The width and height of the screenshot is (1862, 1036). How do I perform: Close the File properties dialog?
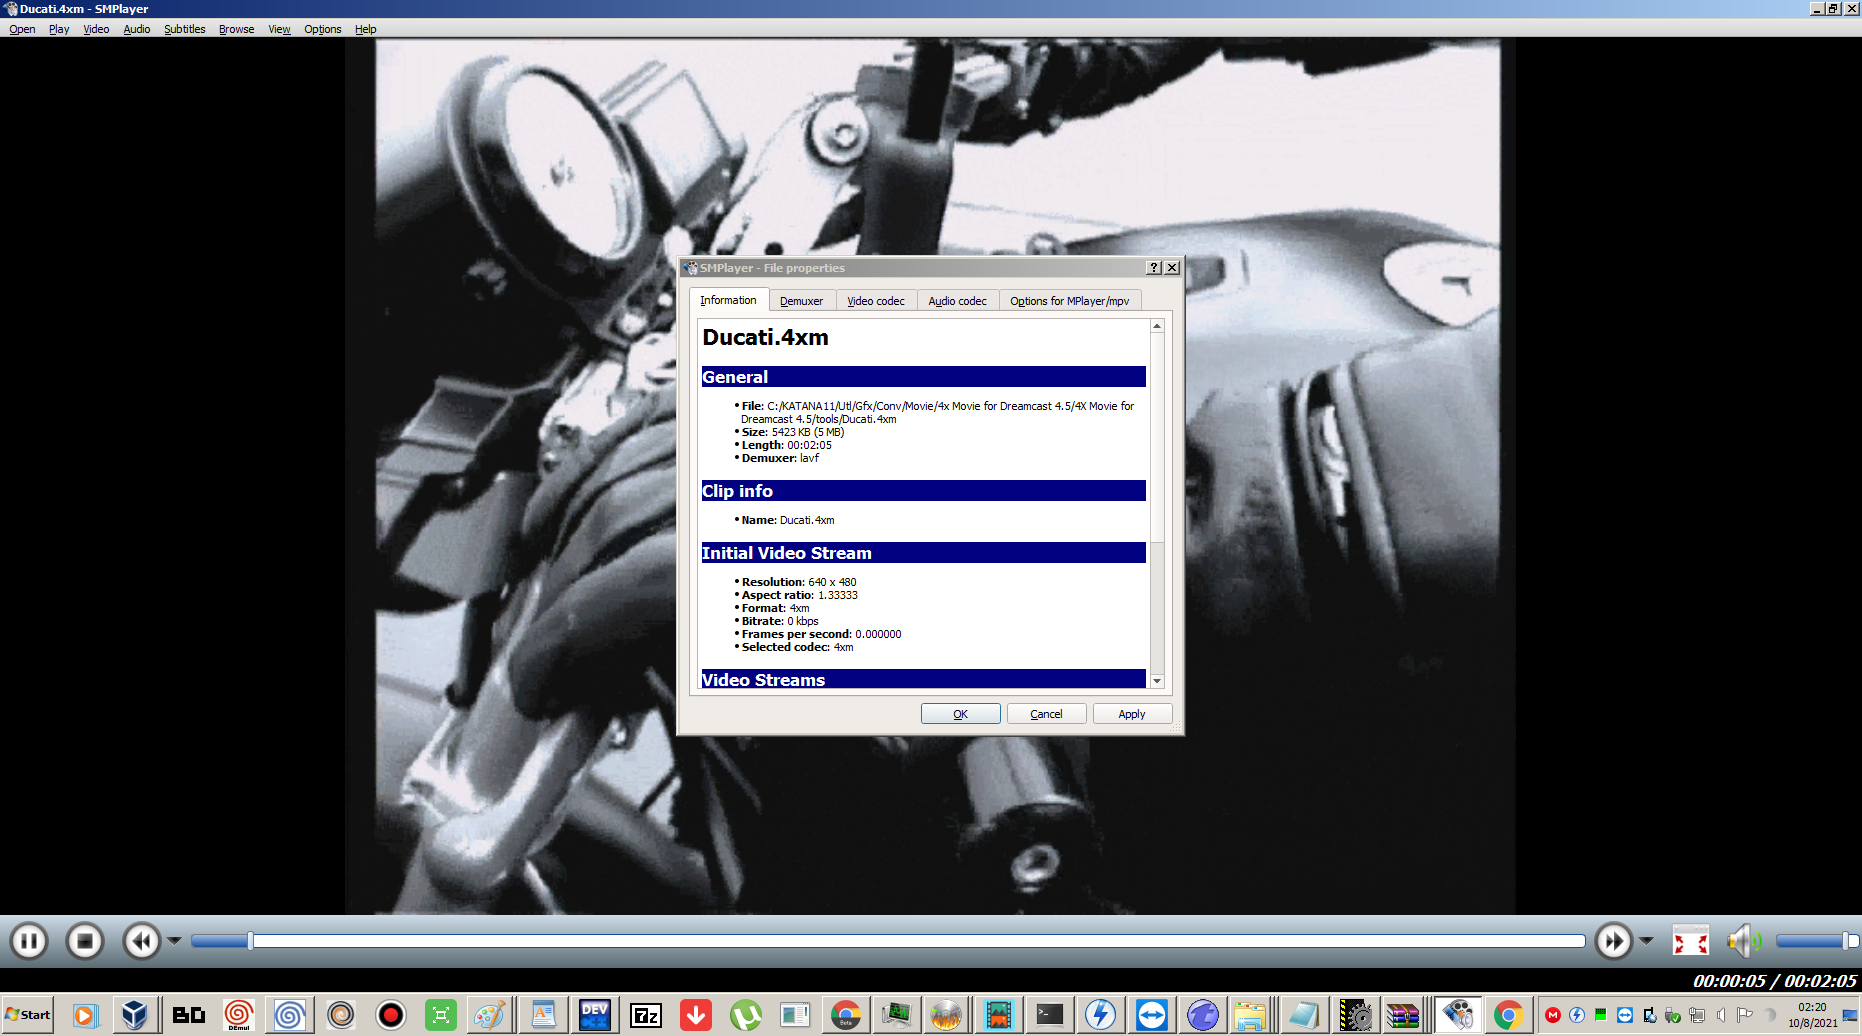coord(1172,267)
